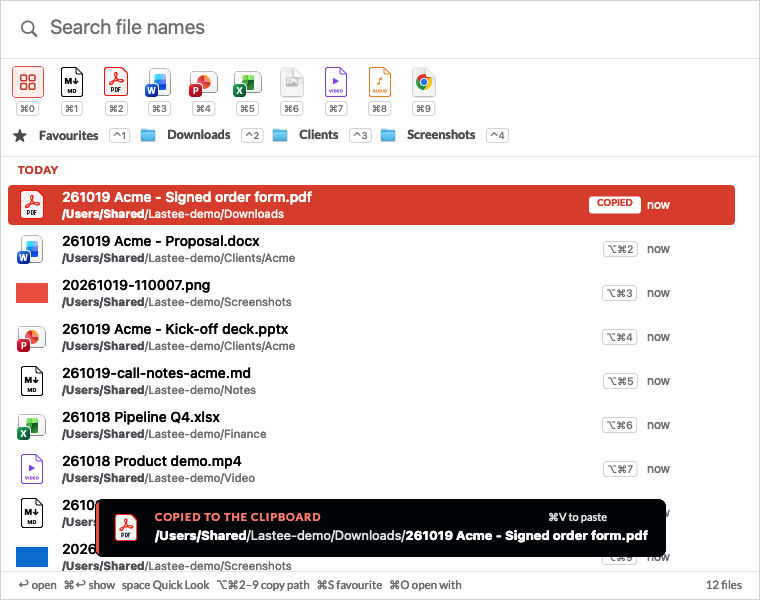
Task: Click ^1 badge next to Favourites
Action: tap(120, 136)
